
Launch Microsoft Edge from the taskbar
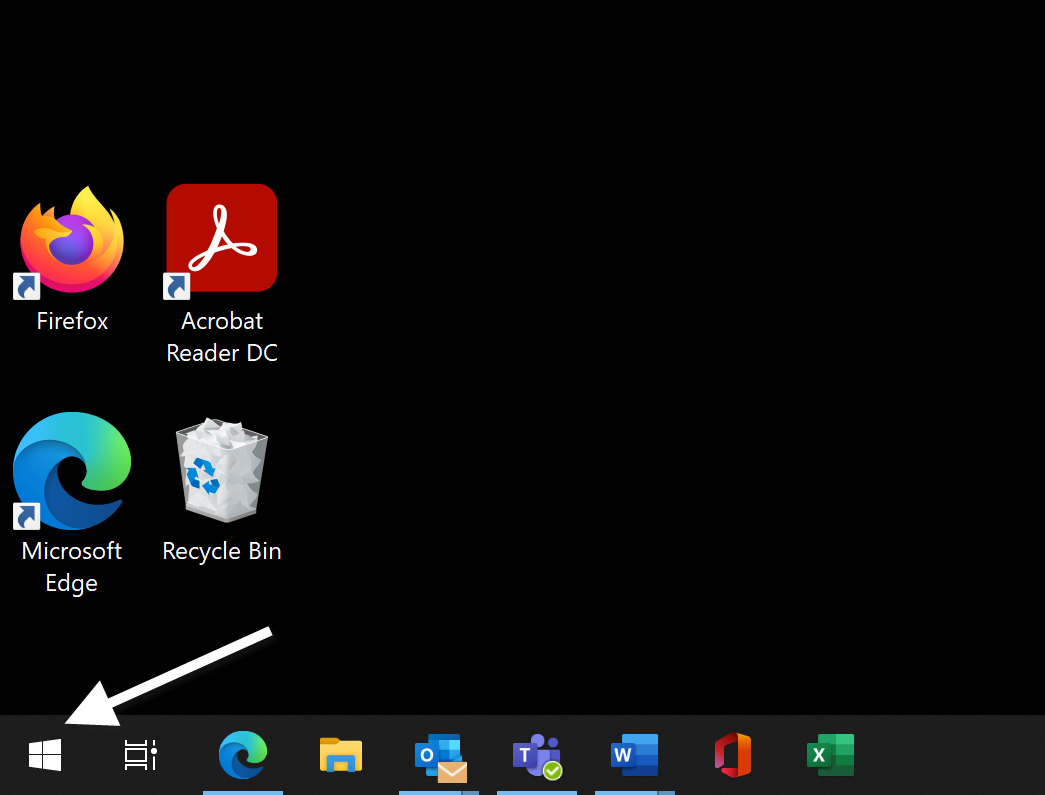(243, 754)
